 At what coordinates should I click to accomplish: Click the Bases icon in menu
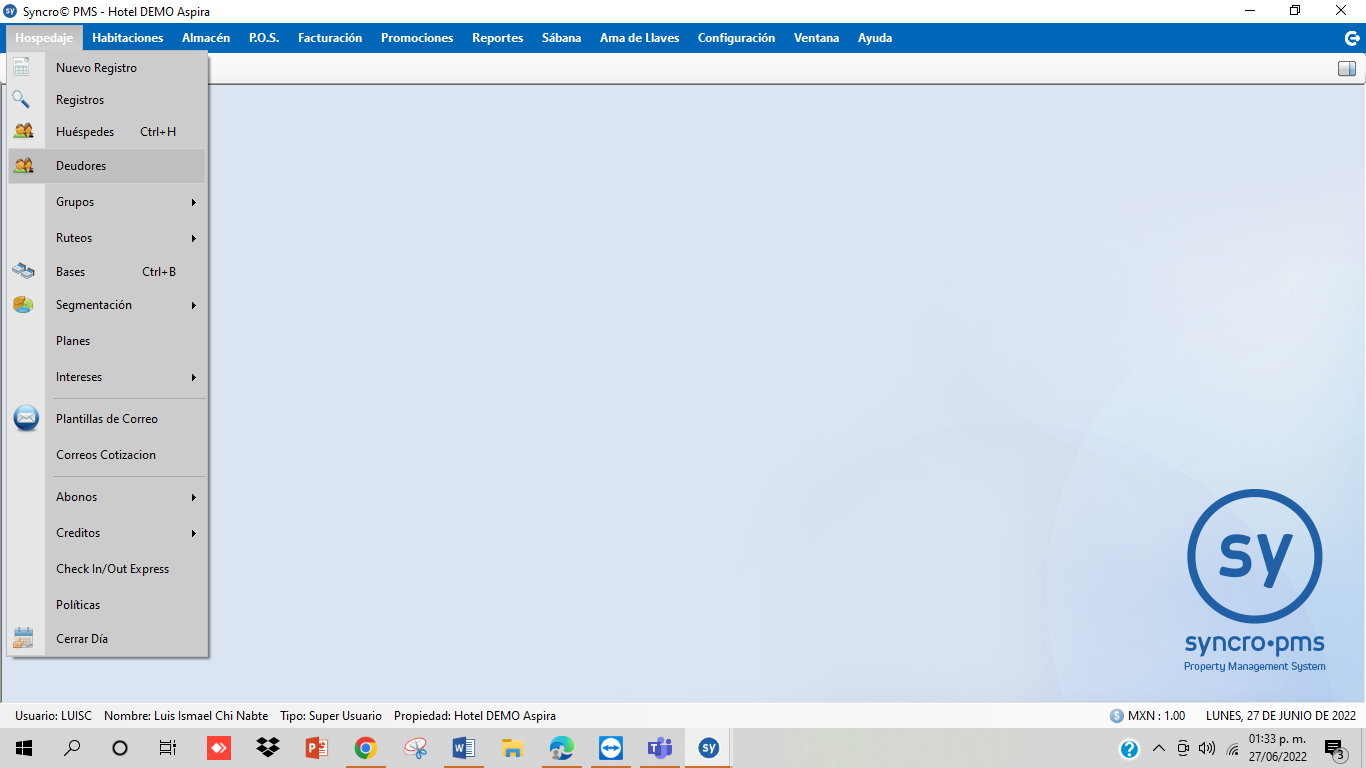23,272
